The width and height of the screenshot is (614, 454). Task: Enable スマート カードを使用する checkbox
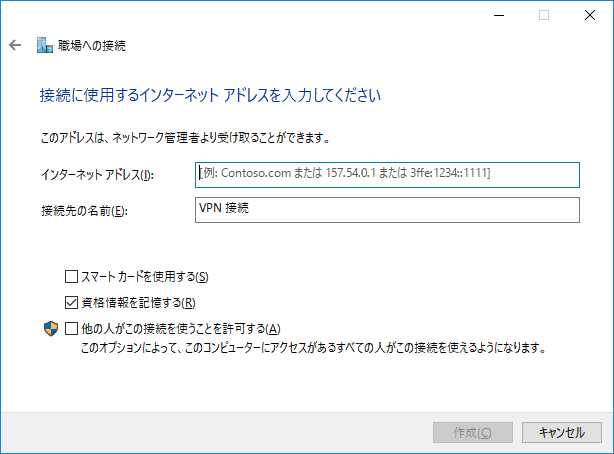(x=71, y=277)
